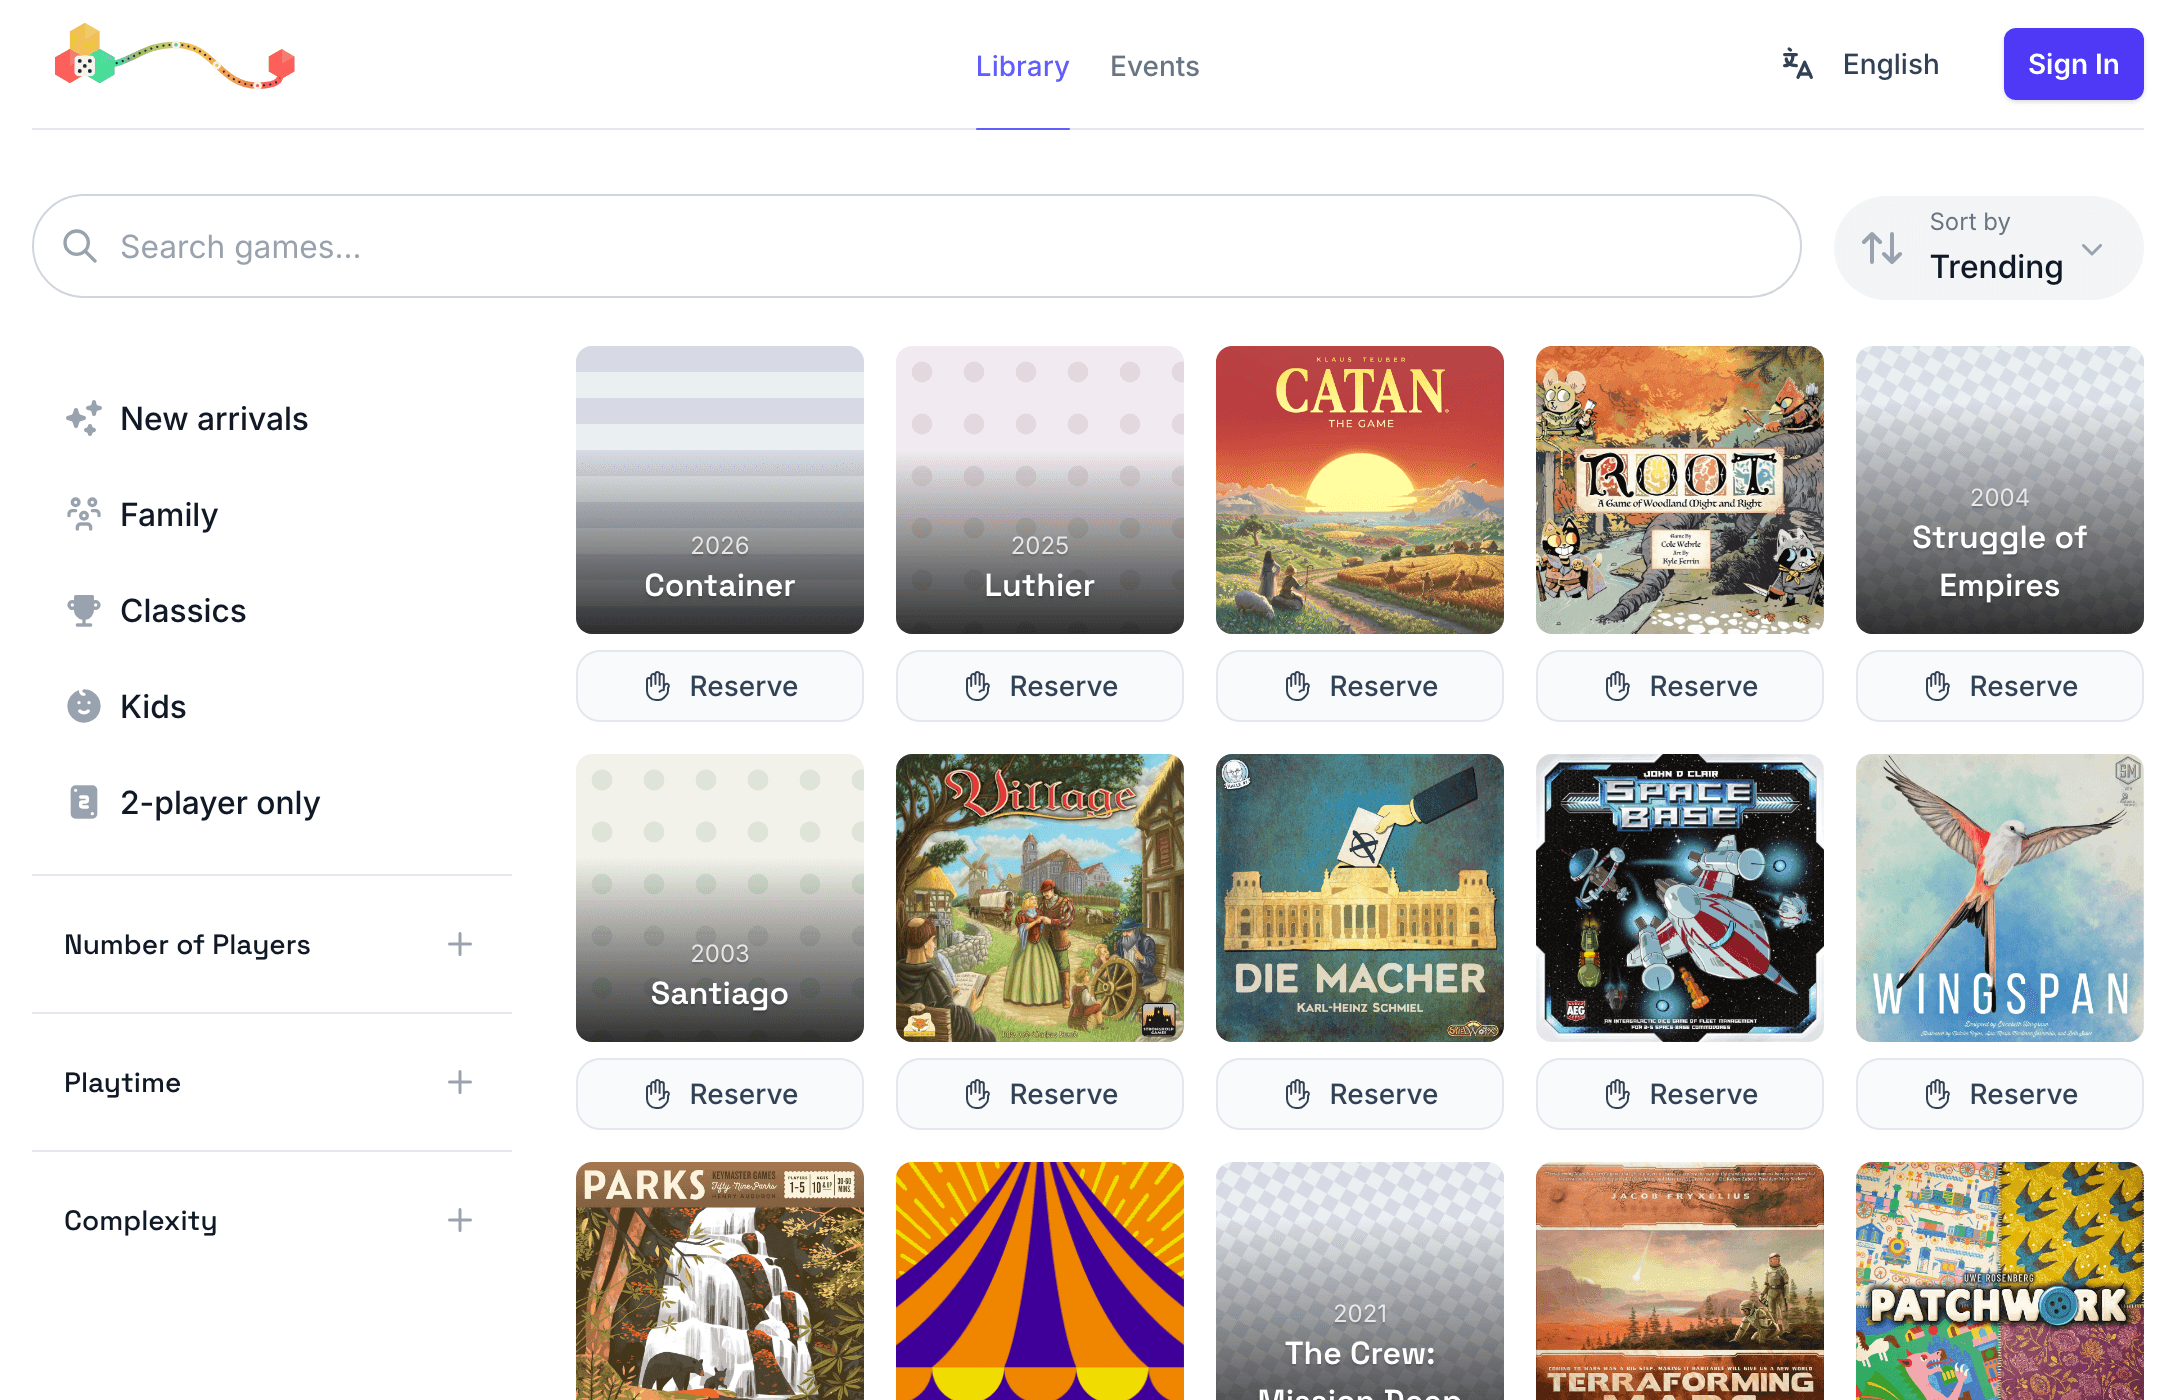Open the Sort by Trending dropdown
This screenshot has height=1400, width=2176.
click(x=1988, y=248)
